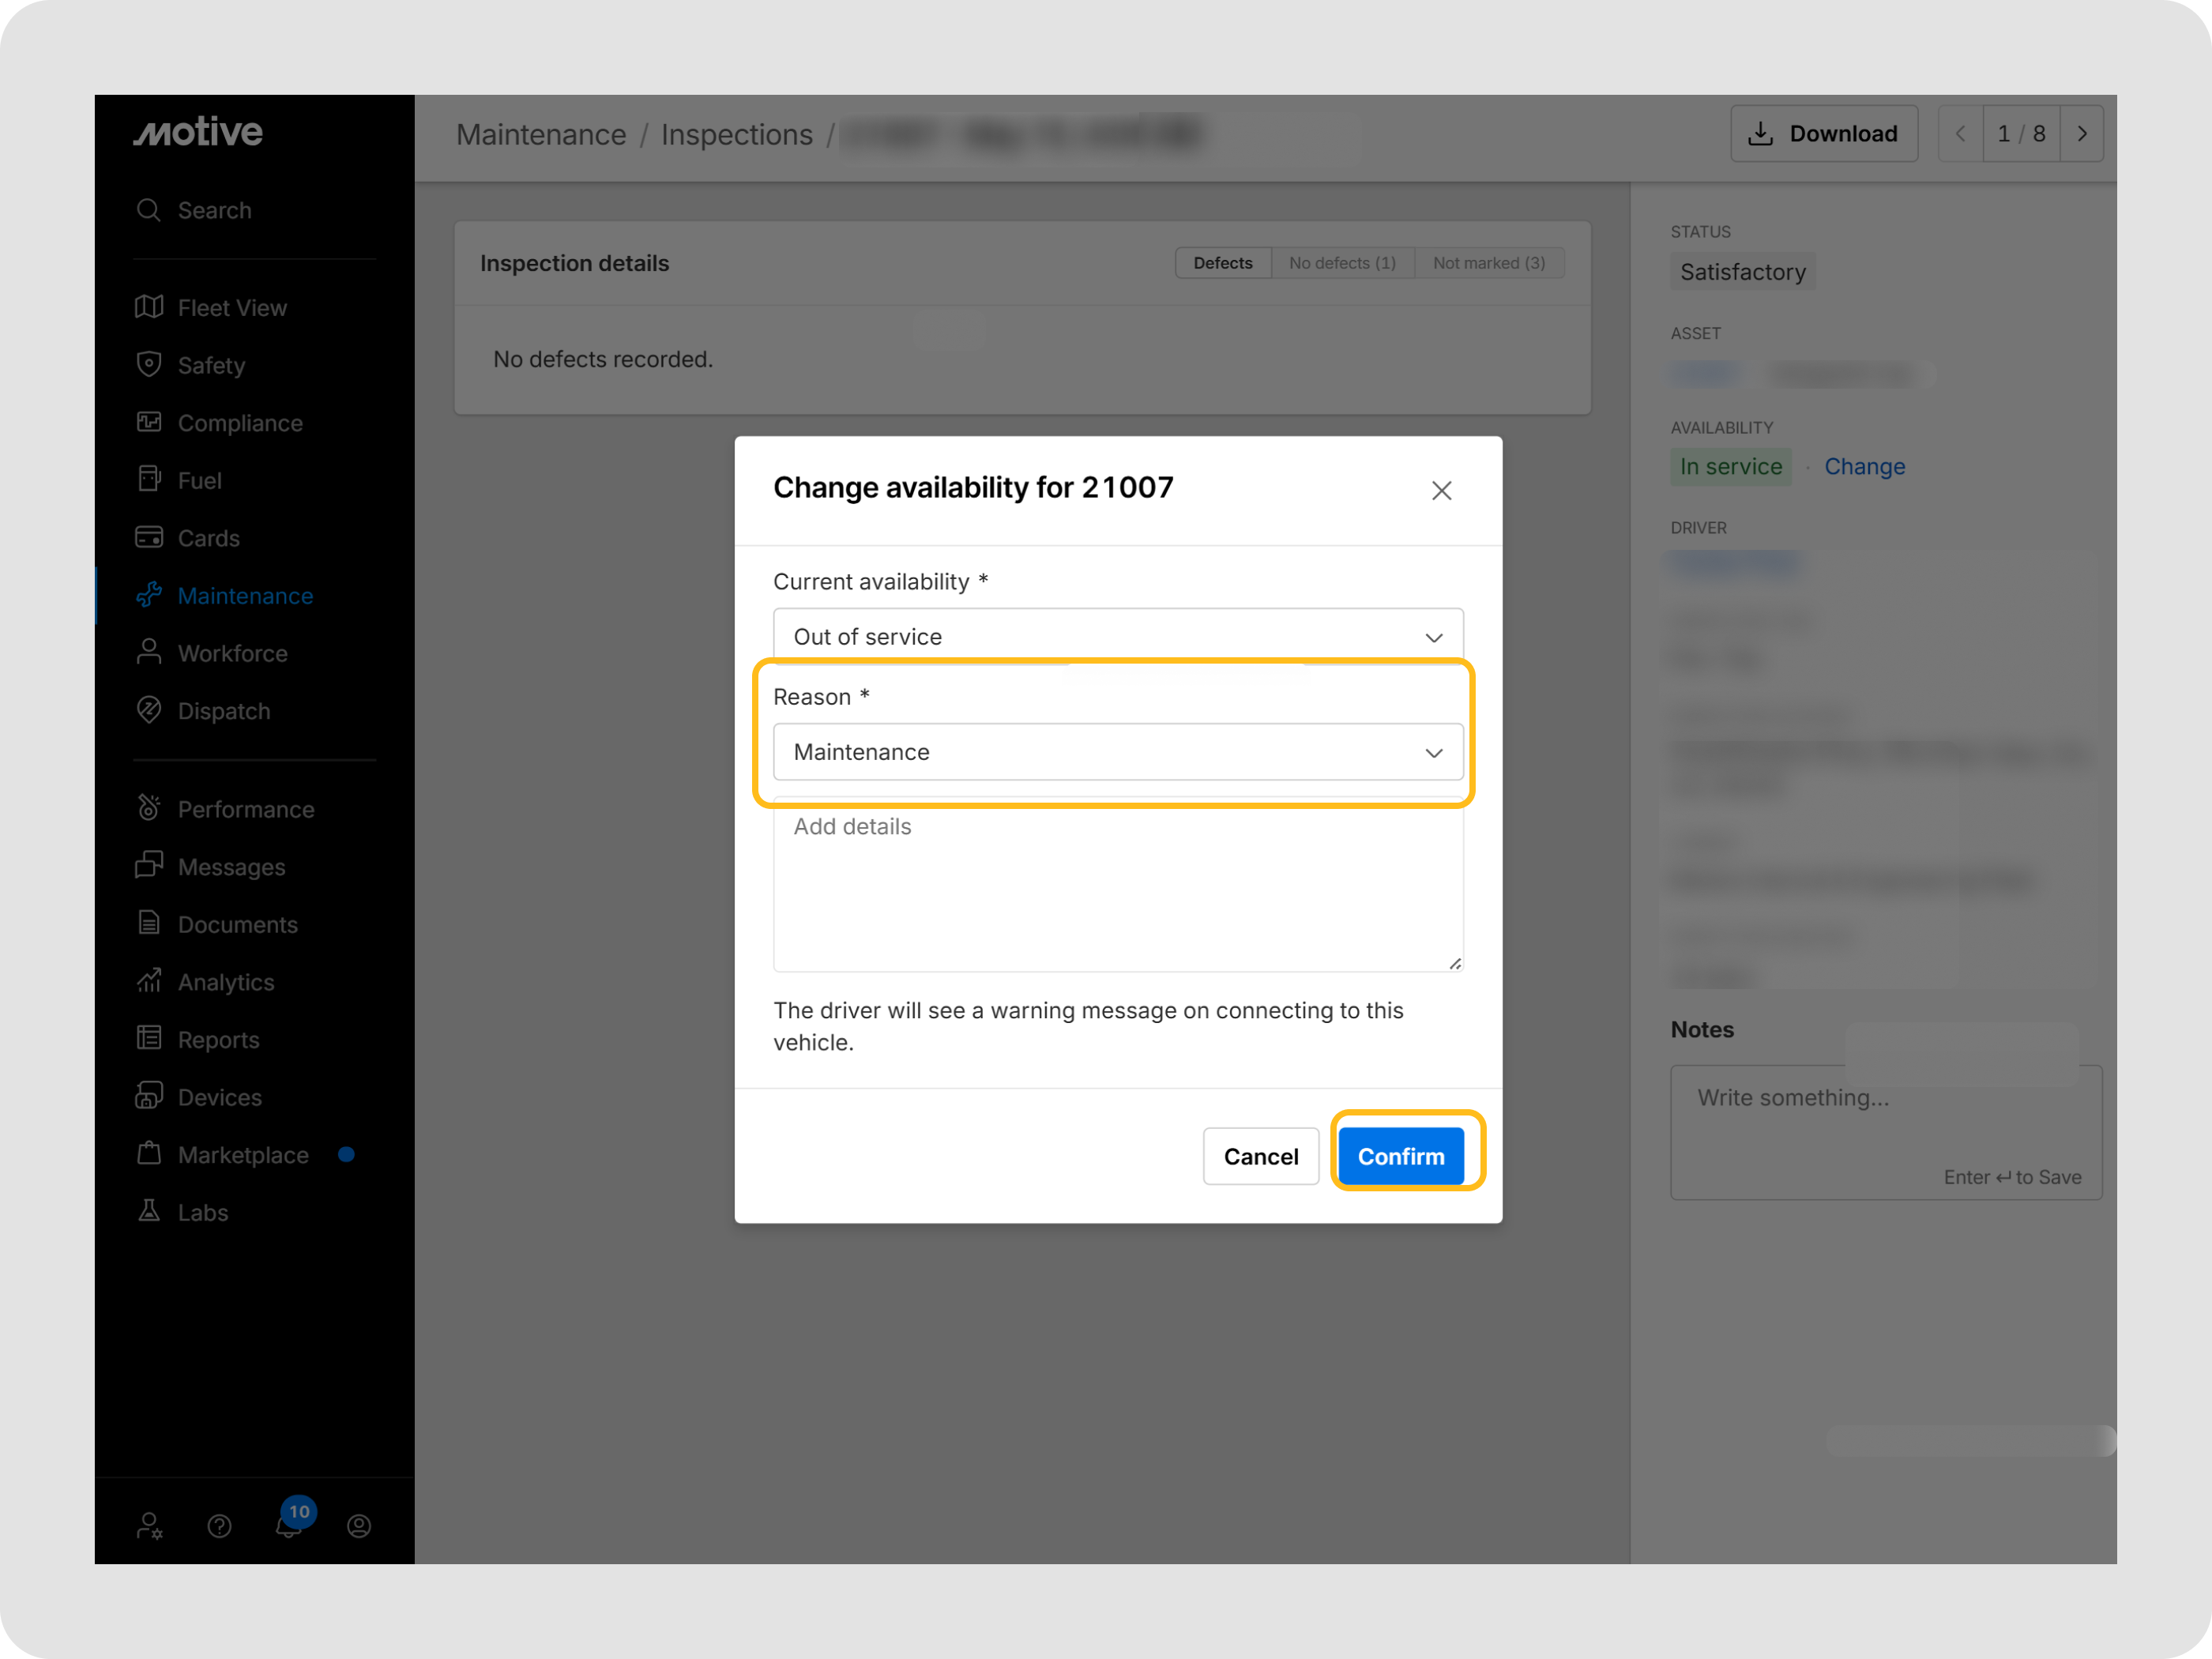Click the Dispatch icon in sidebar
This screenshot has height=1659, width=2212.
149,710
